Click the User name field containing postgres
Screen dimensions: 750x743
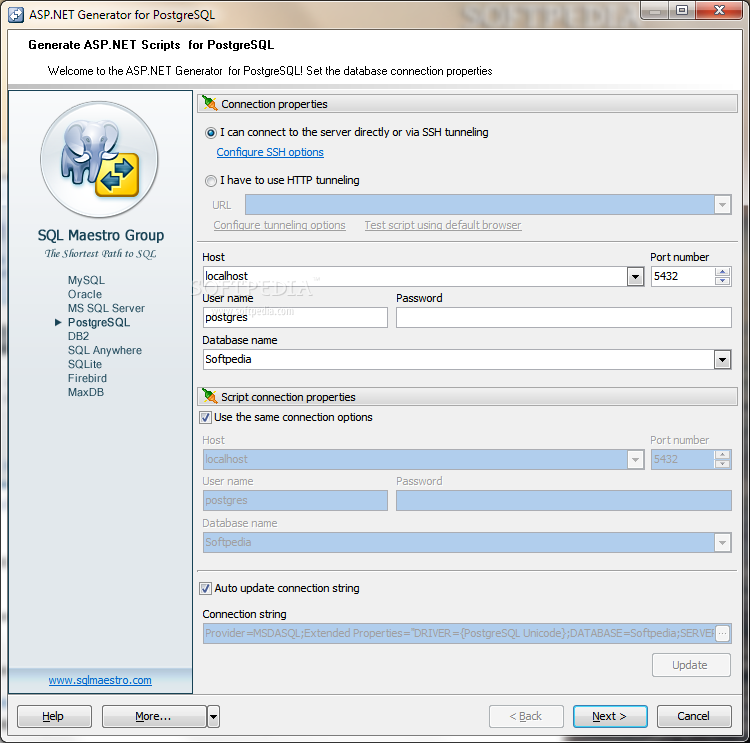[295, 318]
